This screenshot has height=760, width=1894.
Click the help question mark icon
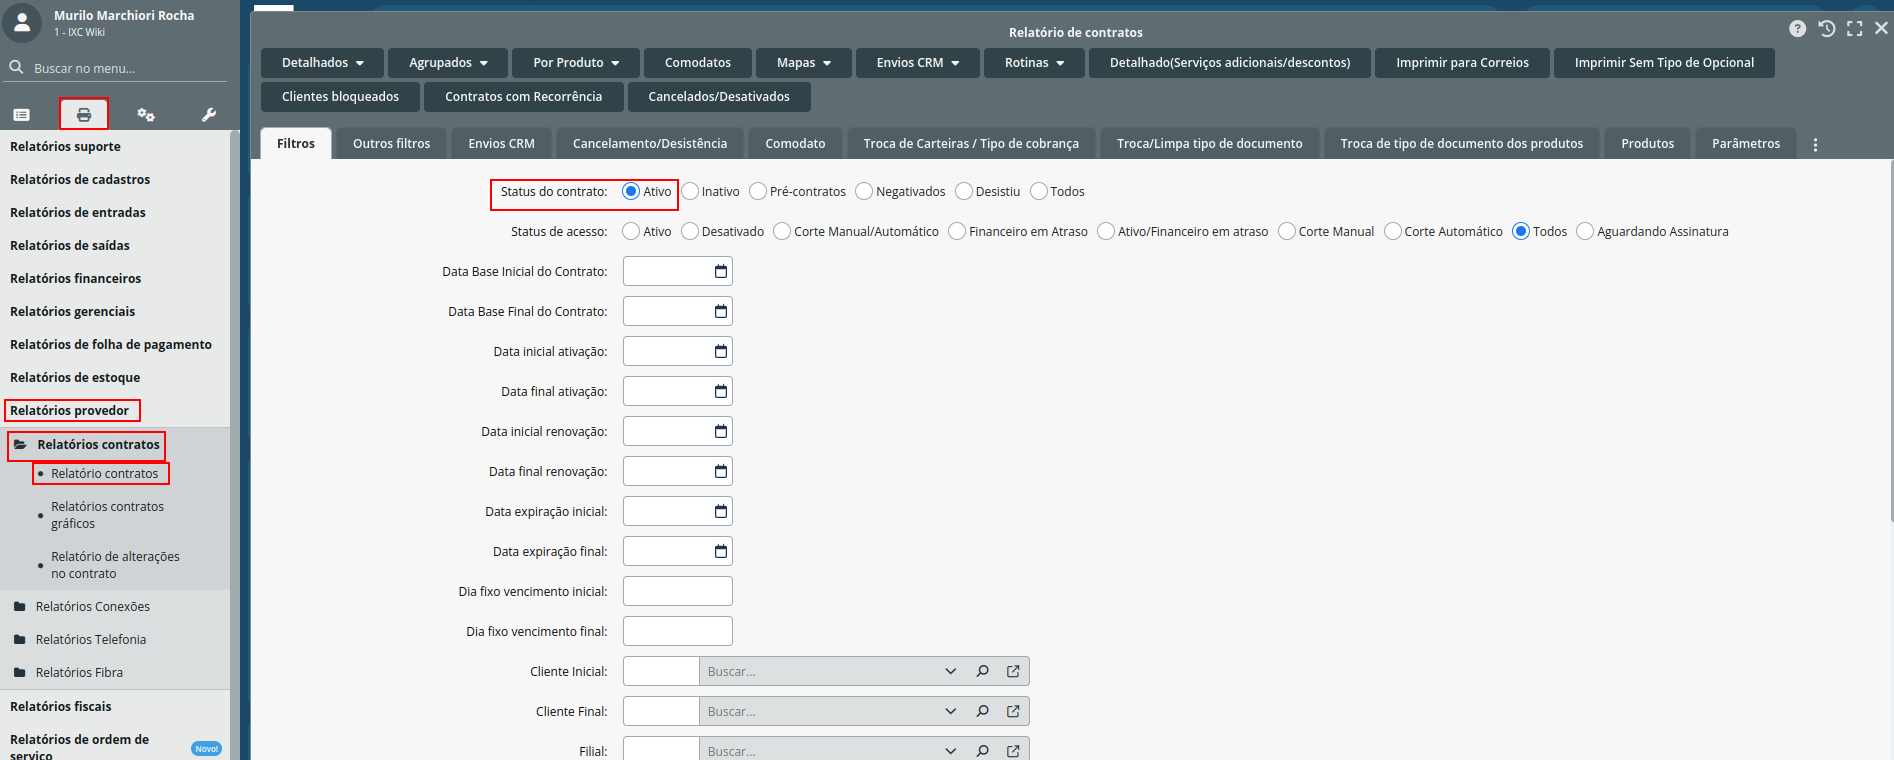pos(1798,29)
